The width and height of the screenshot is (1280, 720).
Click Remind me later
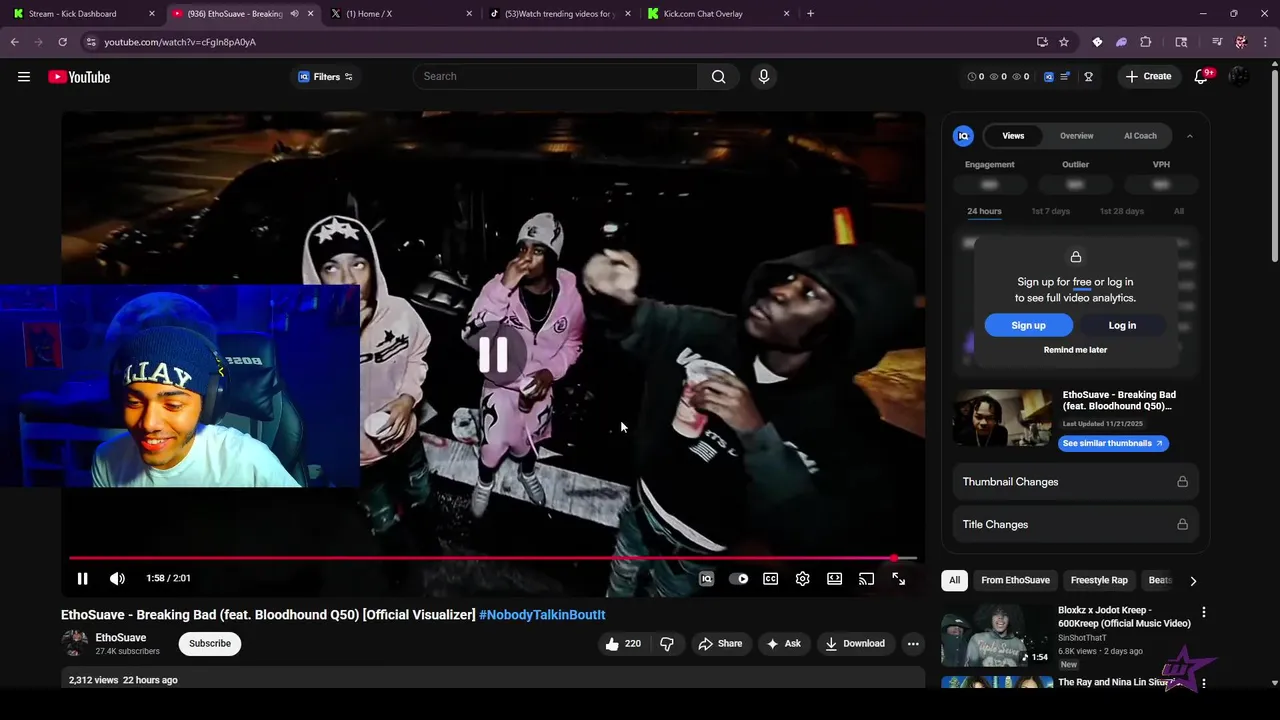1075,350
